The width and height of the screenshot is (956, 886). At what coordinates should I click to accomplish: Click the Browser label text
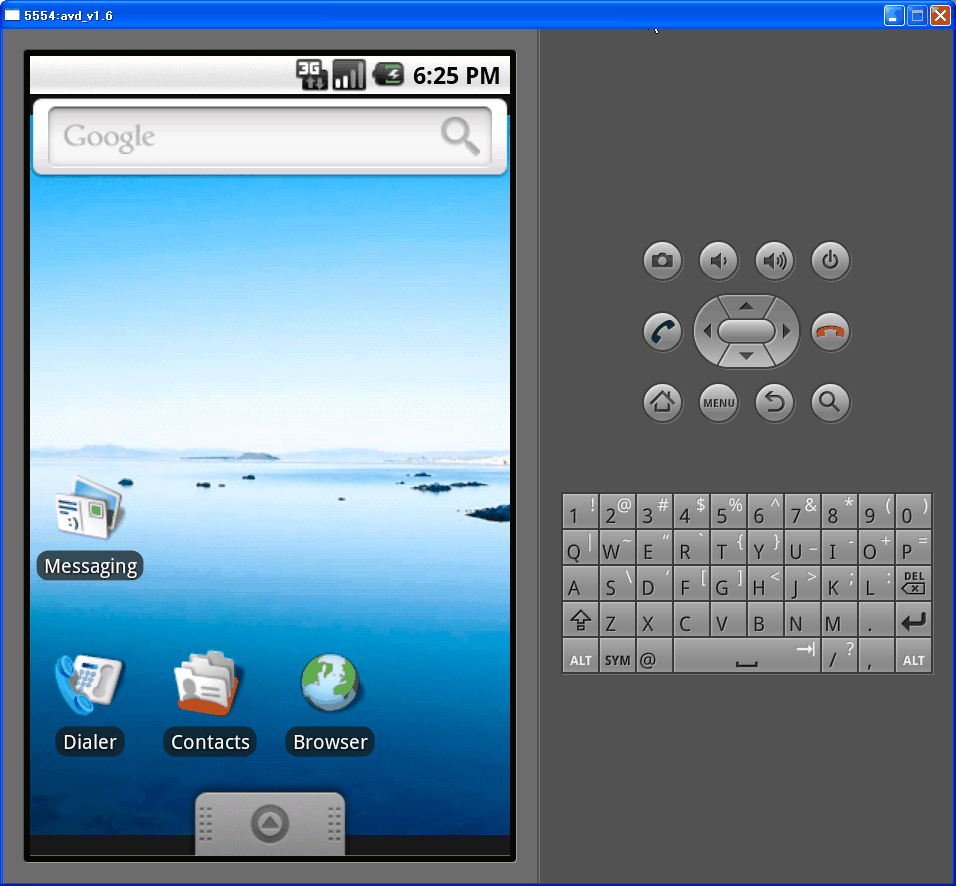pyautogui.click(x=330, y=741)
